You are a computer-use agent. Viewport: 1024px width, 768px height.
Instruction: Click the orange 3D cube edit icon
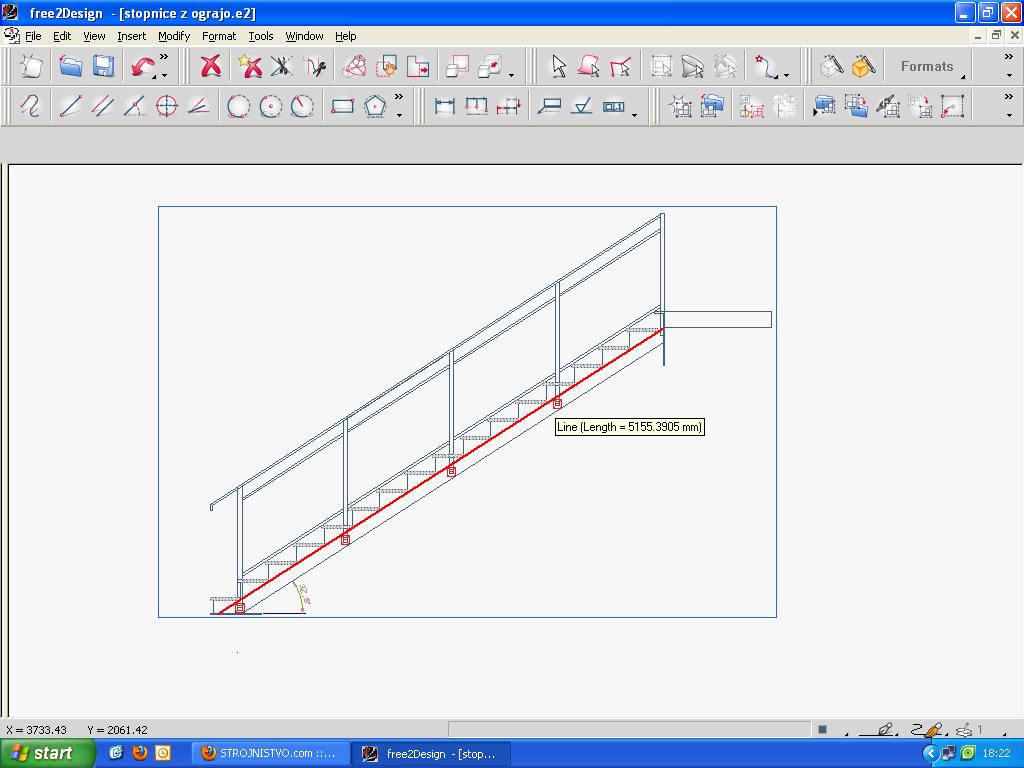tap(863, 66)
